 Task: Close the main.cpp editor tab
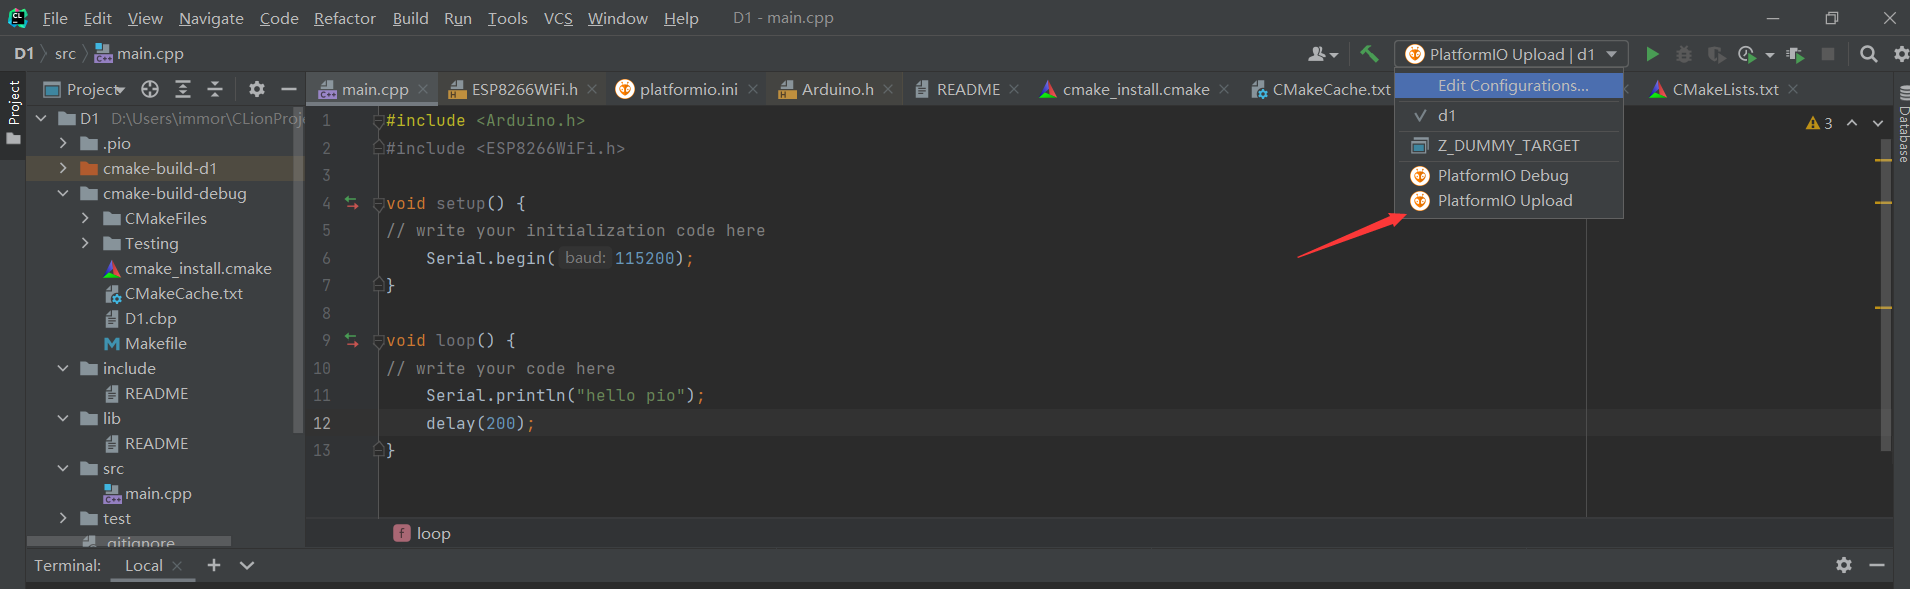click(423, 89)
